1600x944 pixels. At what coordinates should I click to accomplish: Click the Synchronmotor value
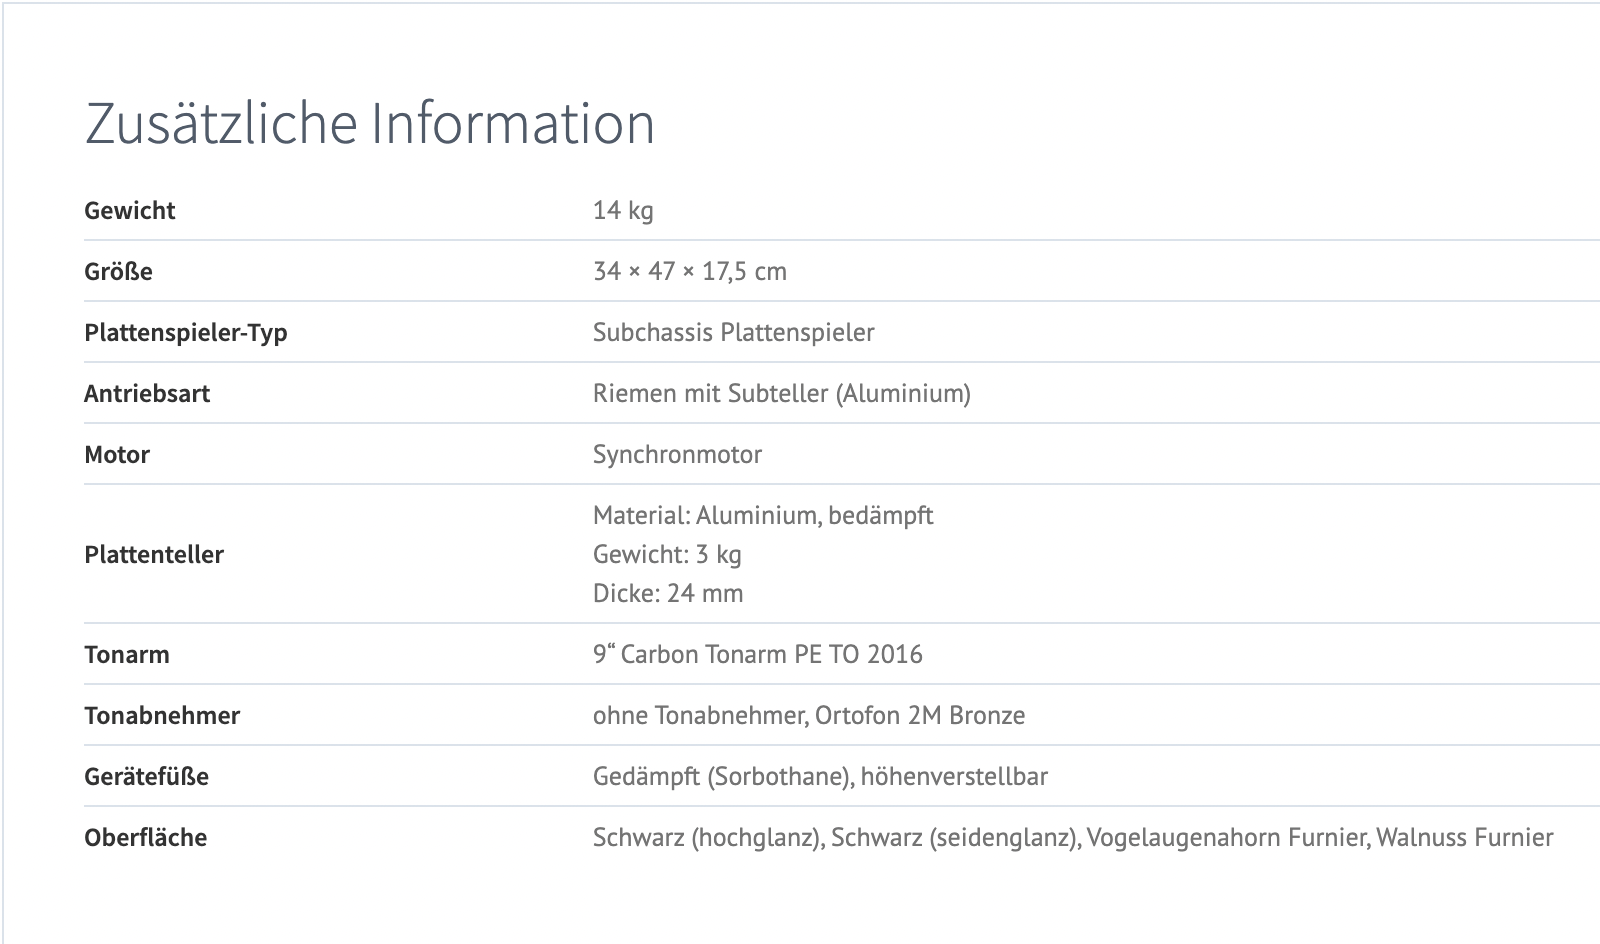[677, 455]
